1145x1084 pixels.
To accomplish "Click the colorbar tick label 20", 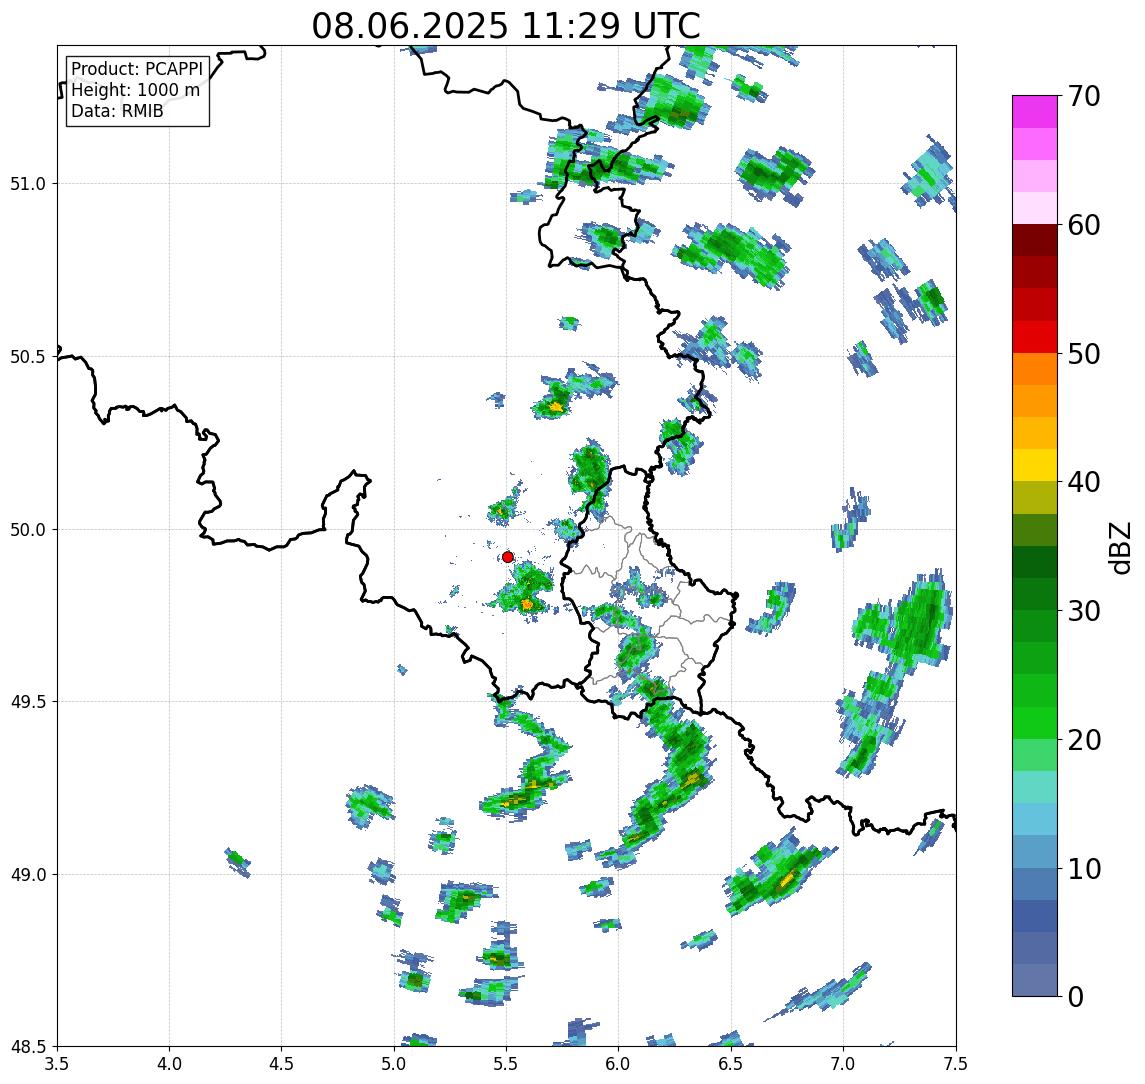I will coord(1084,740).
